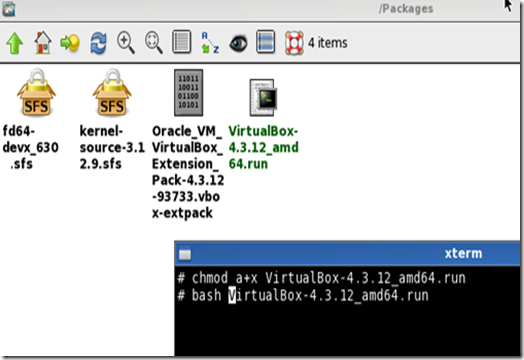The width and height of the screenshot is (524, 360).
Task: Open the bookmarks icon beside the home icon
Action: (x=70, y=43)
